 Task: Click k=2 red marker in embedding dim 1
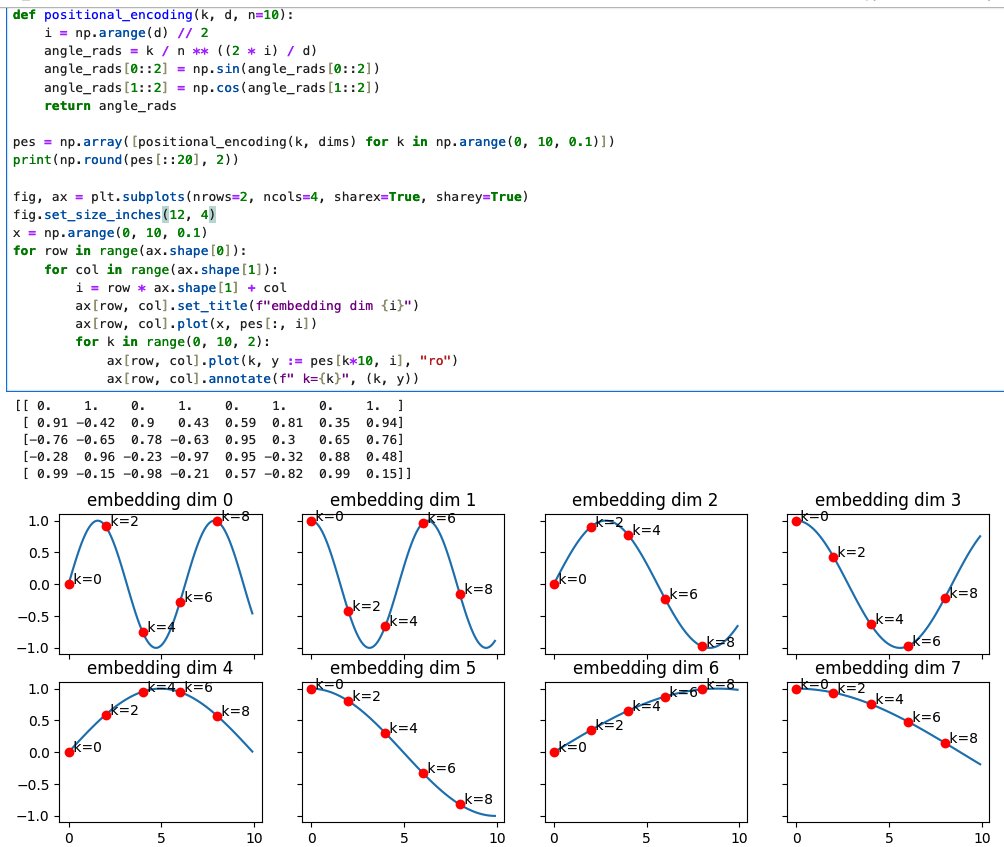tap(348, 611)
